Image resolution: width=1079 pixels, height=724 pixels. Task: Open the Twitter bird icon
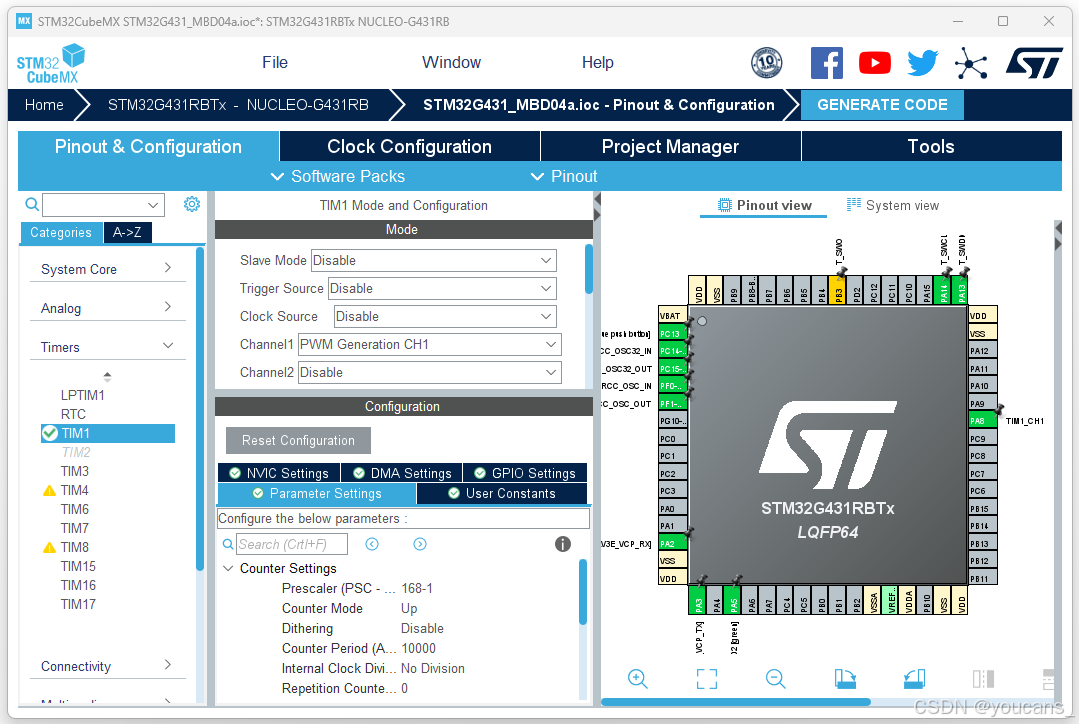click(x=922, y=63)
